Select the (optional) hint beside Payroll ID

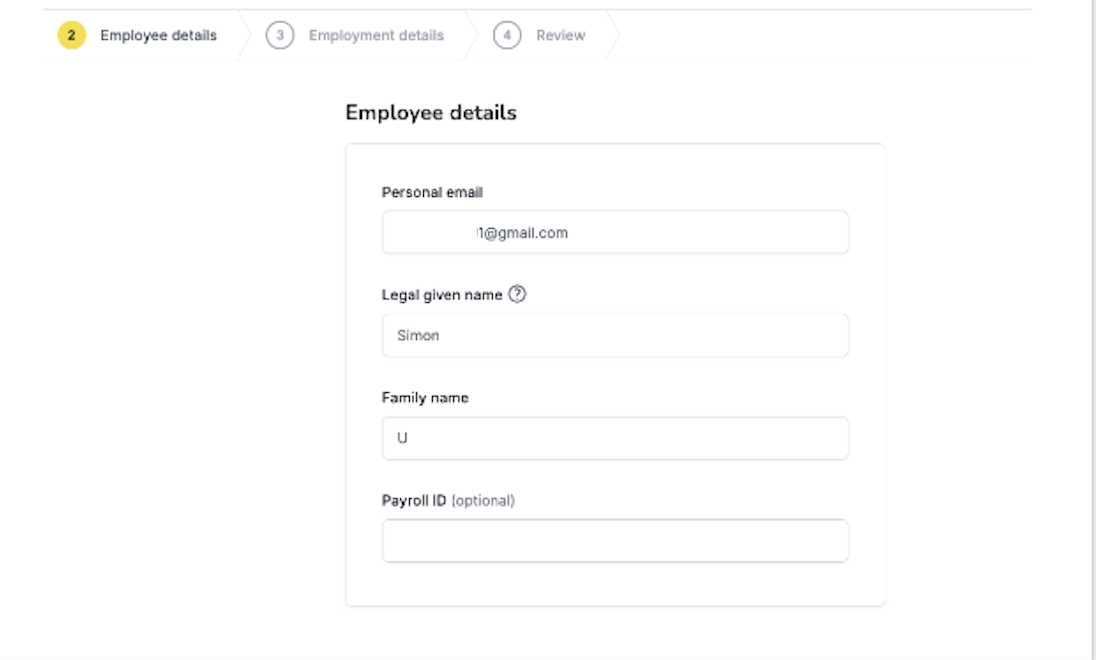pyautogui.click(x=483, y=501)
